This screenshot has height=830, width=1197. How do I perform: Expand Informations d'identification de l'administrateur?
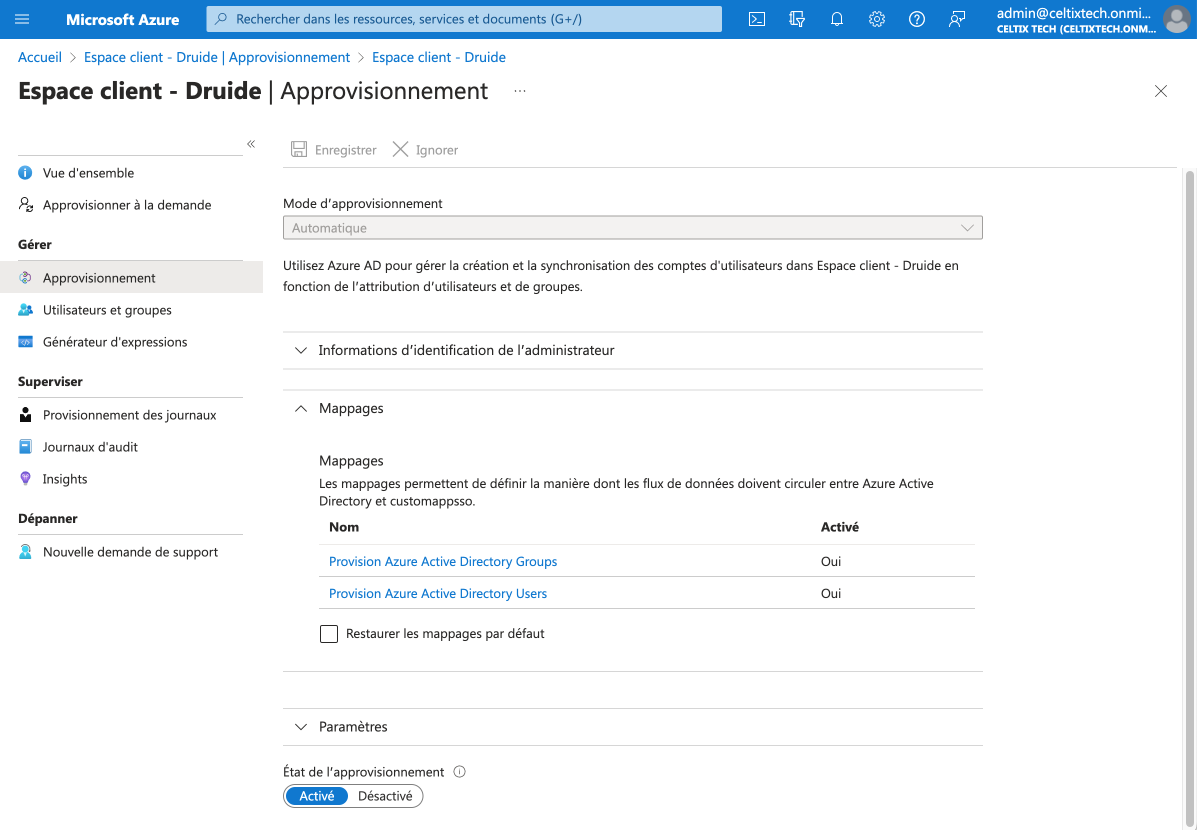[632, 350]
